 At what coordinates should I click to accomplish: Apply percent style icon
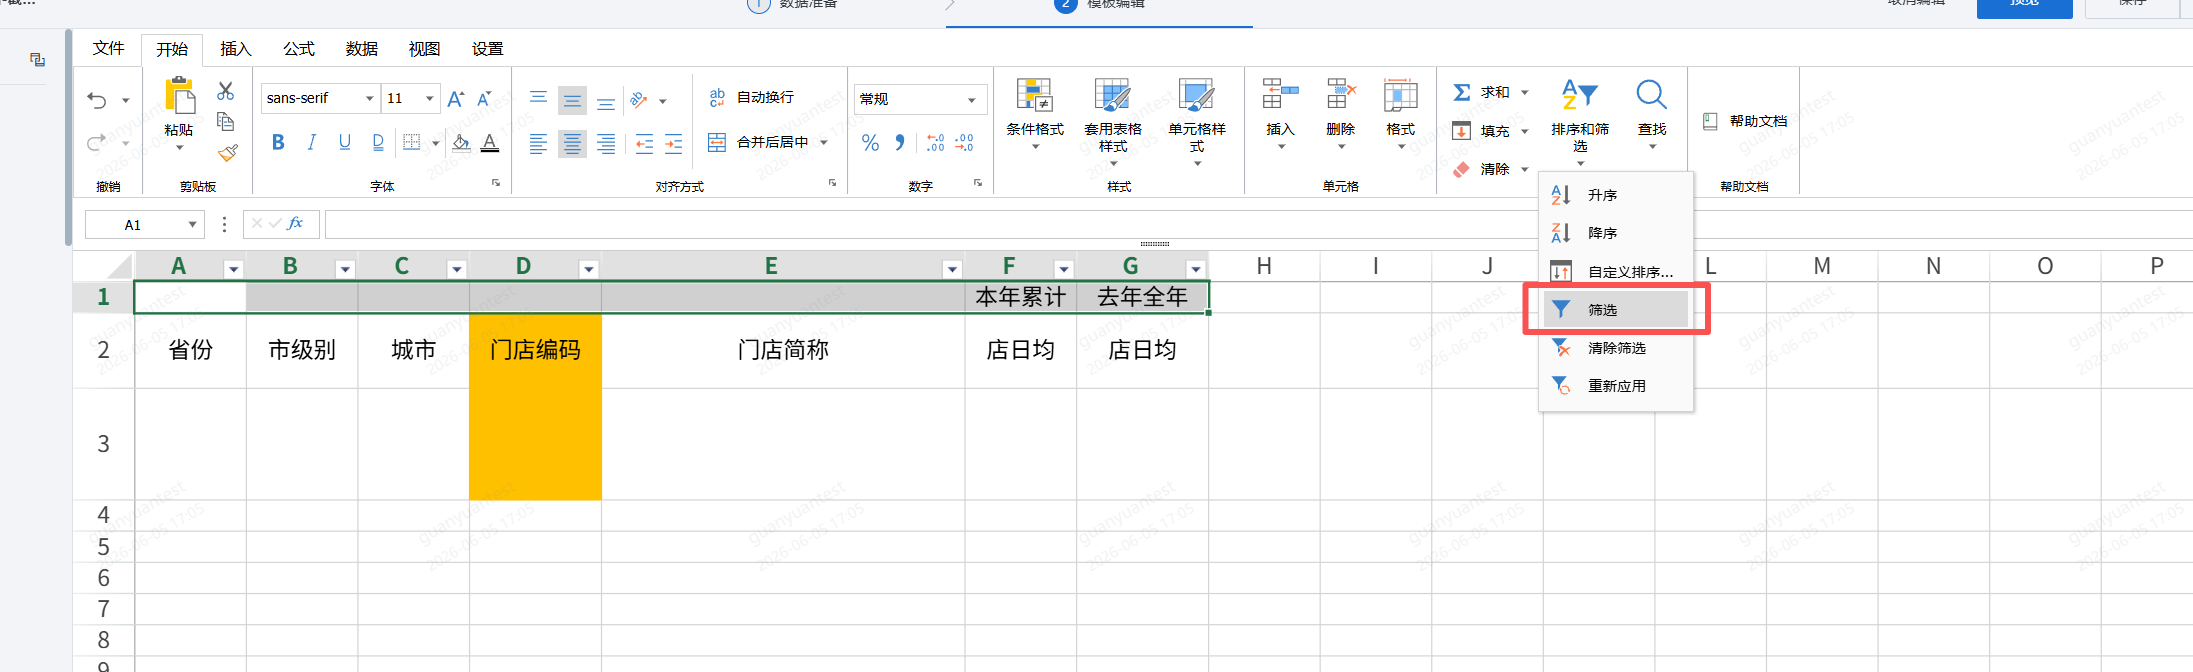[870, 143]
